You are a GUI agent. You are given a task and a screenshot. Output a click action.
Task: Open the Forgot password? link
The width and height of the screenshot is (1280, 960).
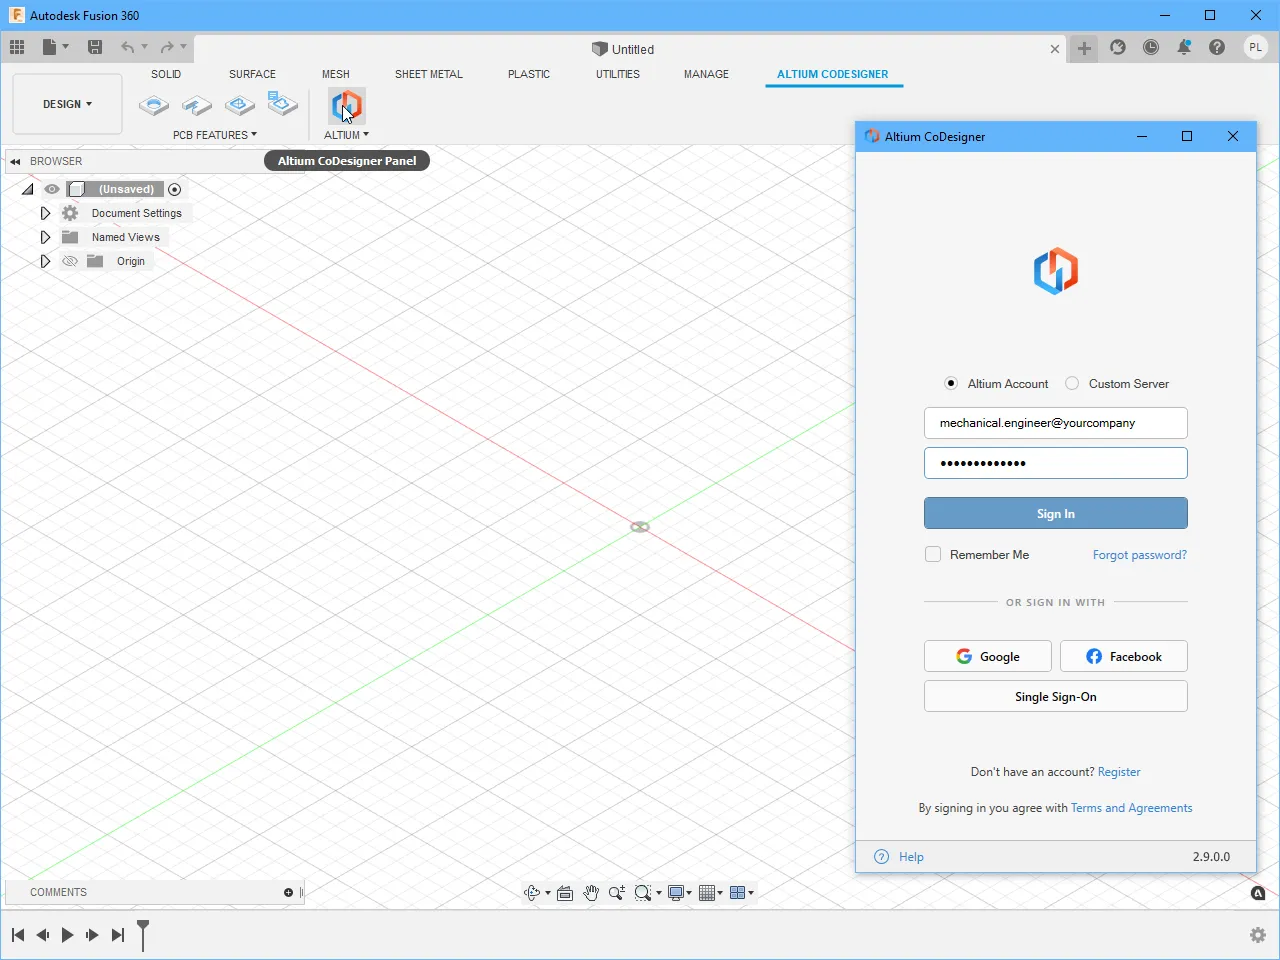1140,555
